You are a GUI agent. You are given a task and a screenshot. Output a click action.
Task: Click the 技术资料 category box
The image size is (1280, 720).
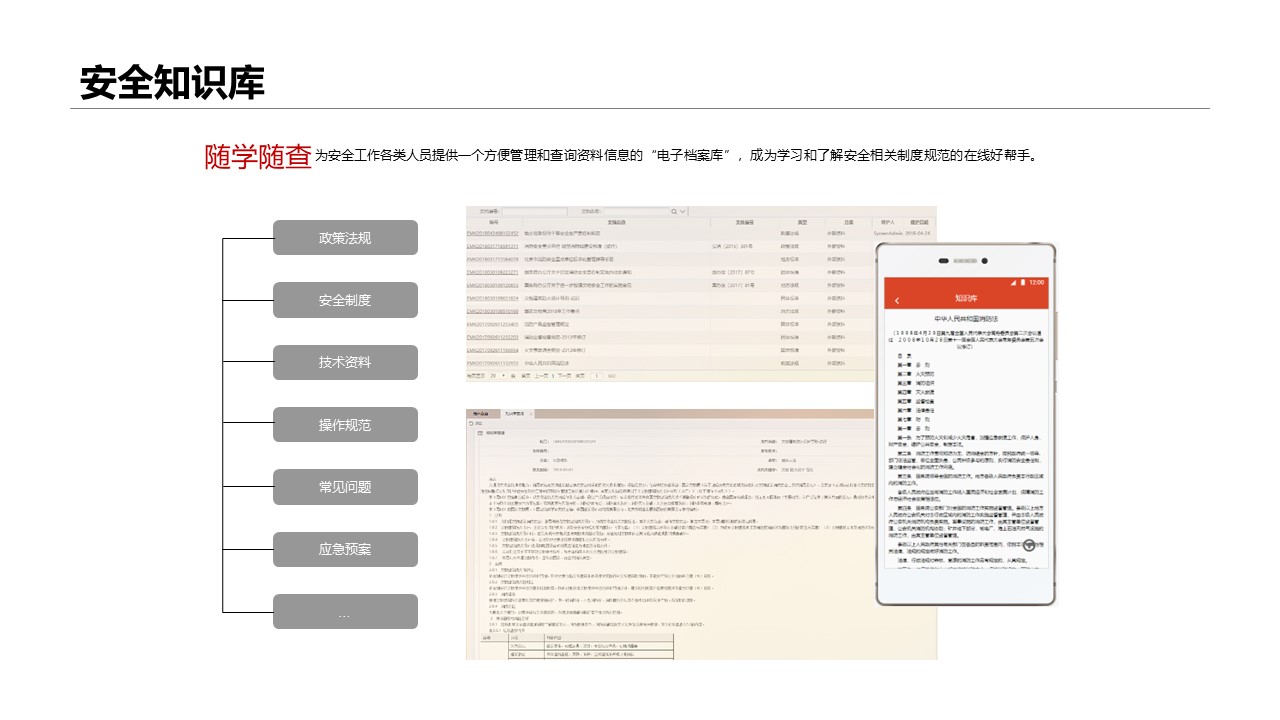(345, 362)
